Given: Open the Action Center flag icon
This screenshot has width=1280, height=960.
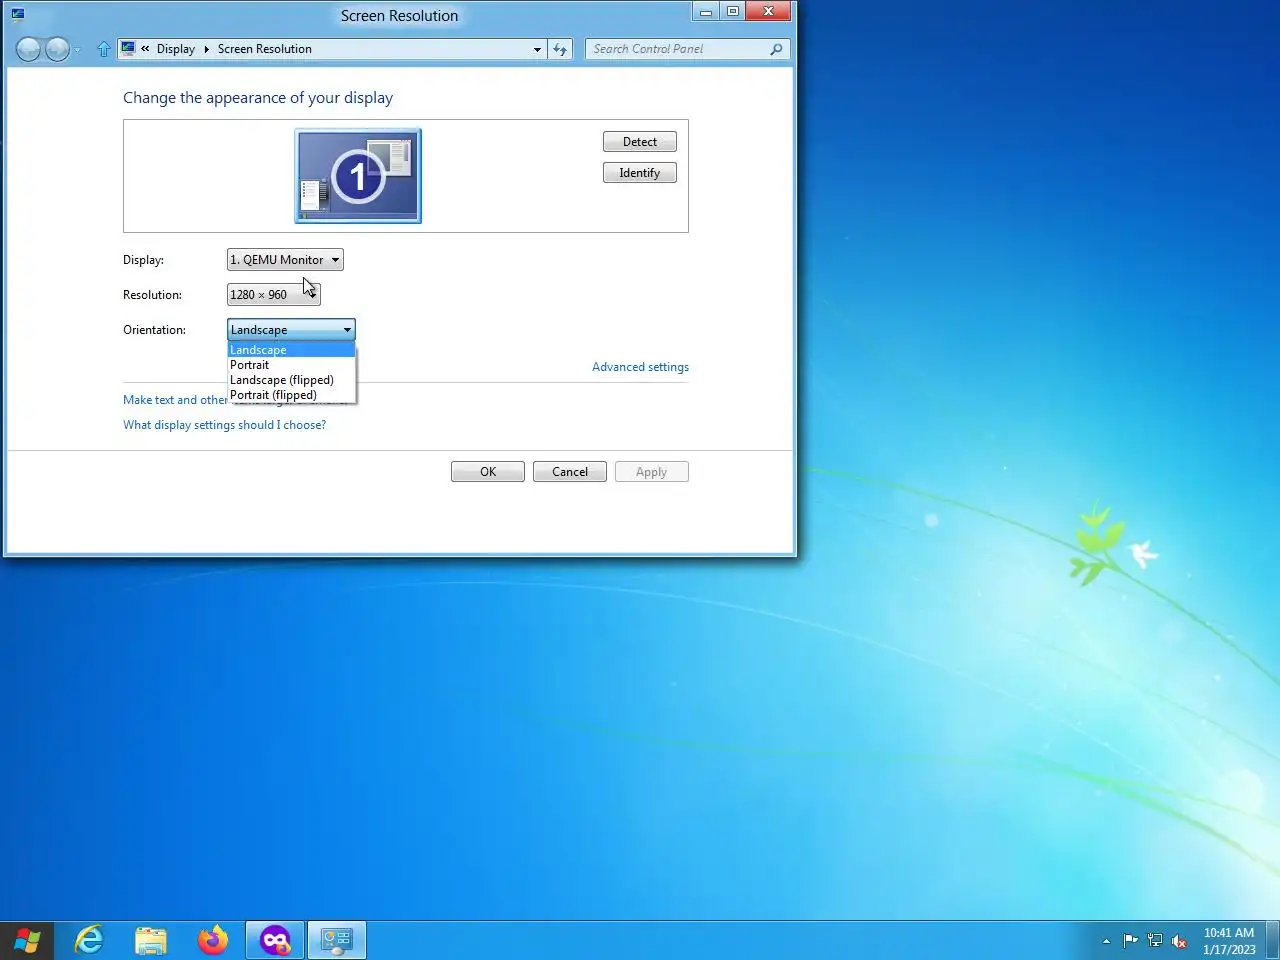Looking at the screenshot, I should coord(1130,940).
